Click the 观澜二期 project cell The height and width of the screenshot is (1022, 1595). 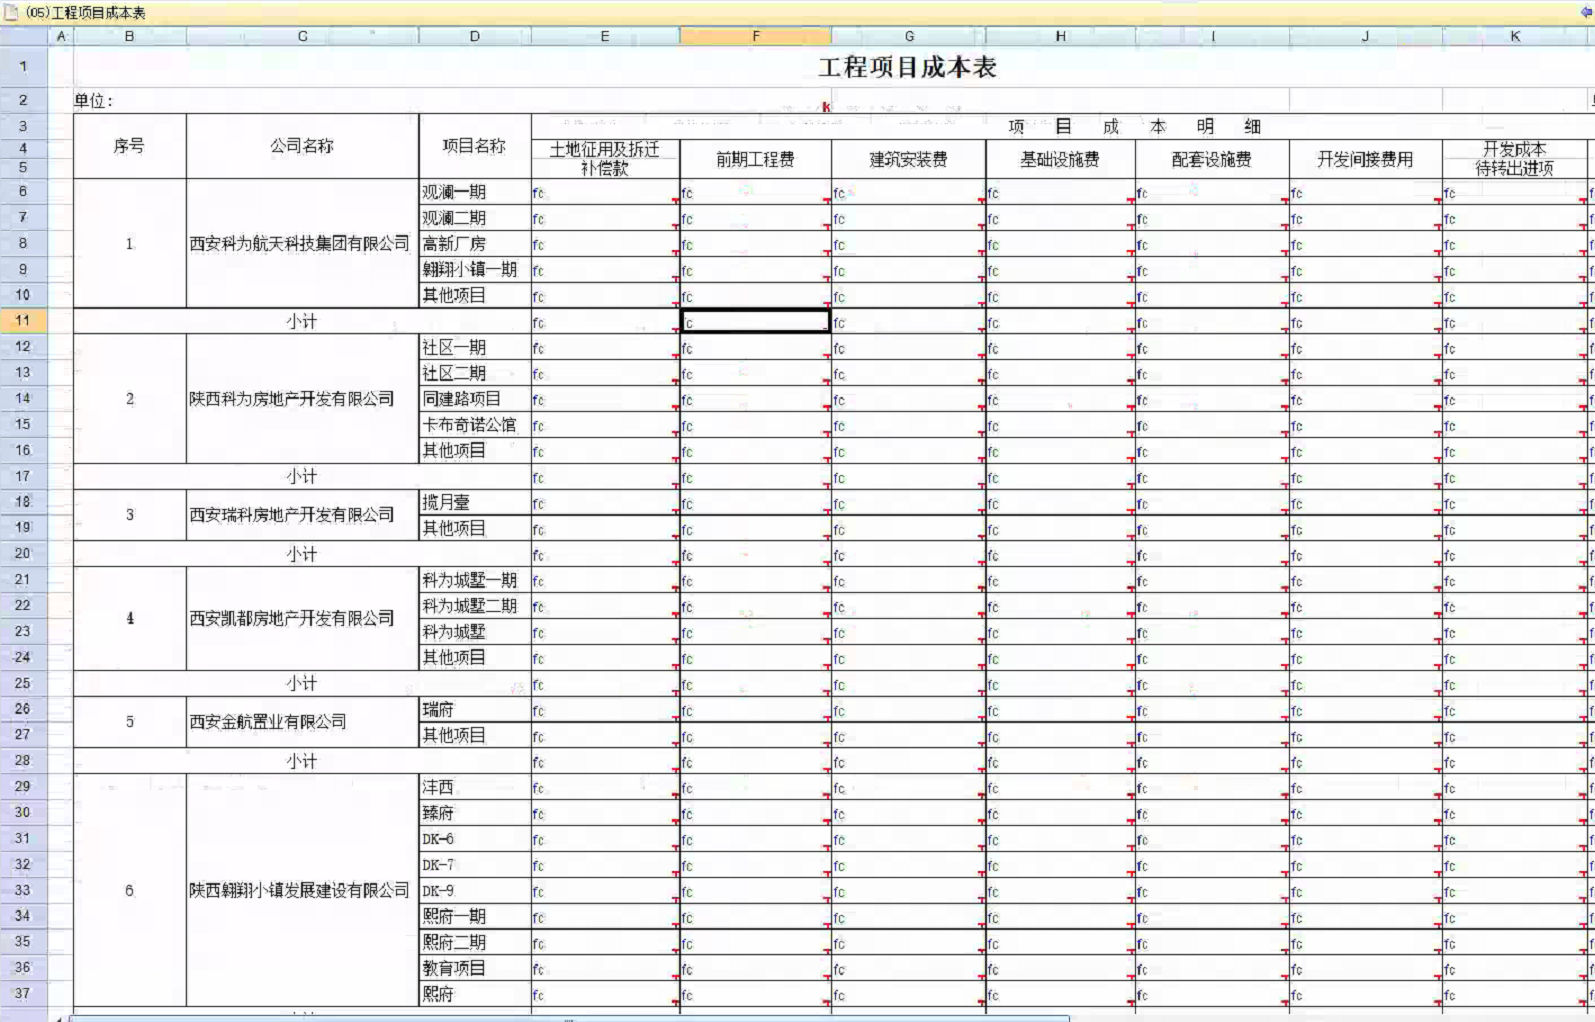(475, 218)
